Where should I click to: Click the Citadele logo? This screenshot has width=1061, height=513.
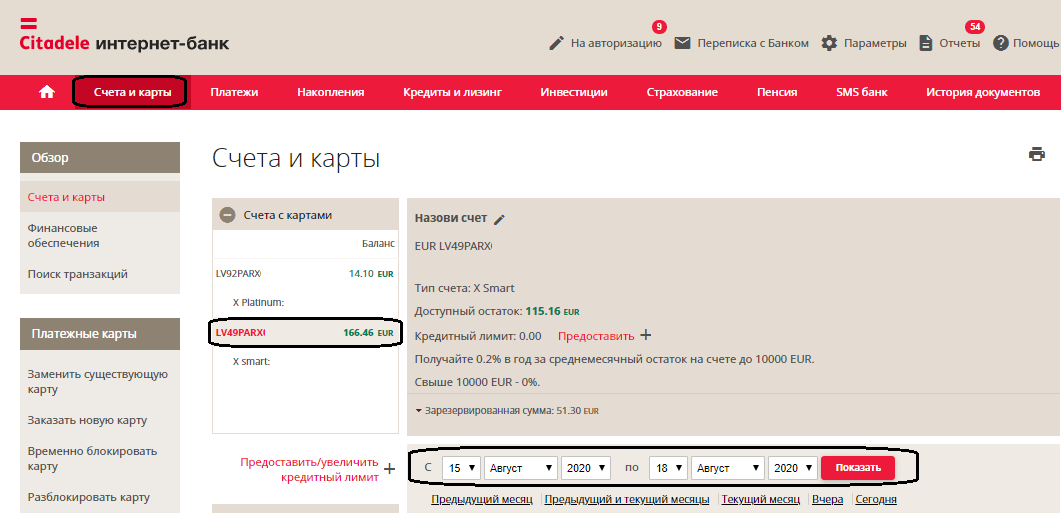[125, 35]
